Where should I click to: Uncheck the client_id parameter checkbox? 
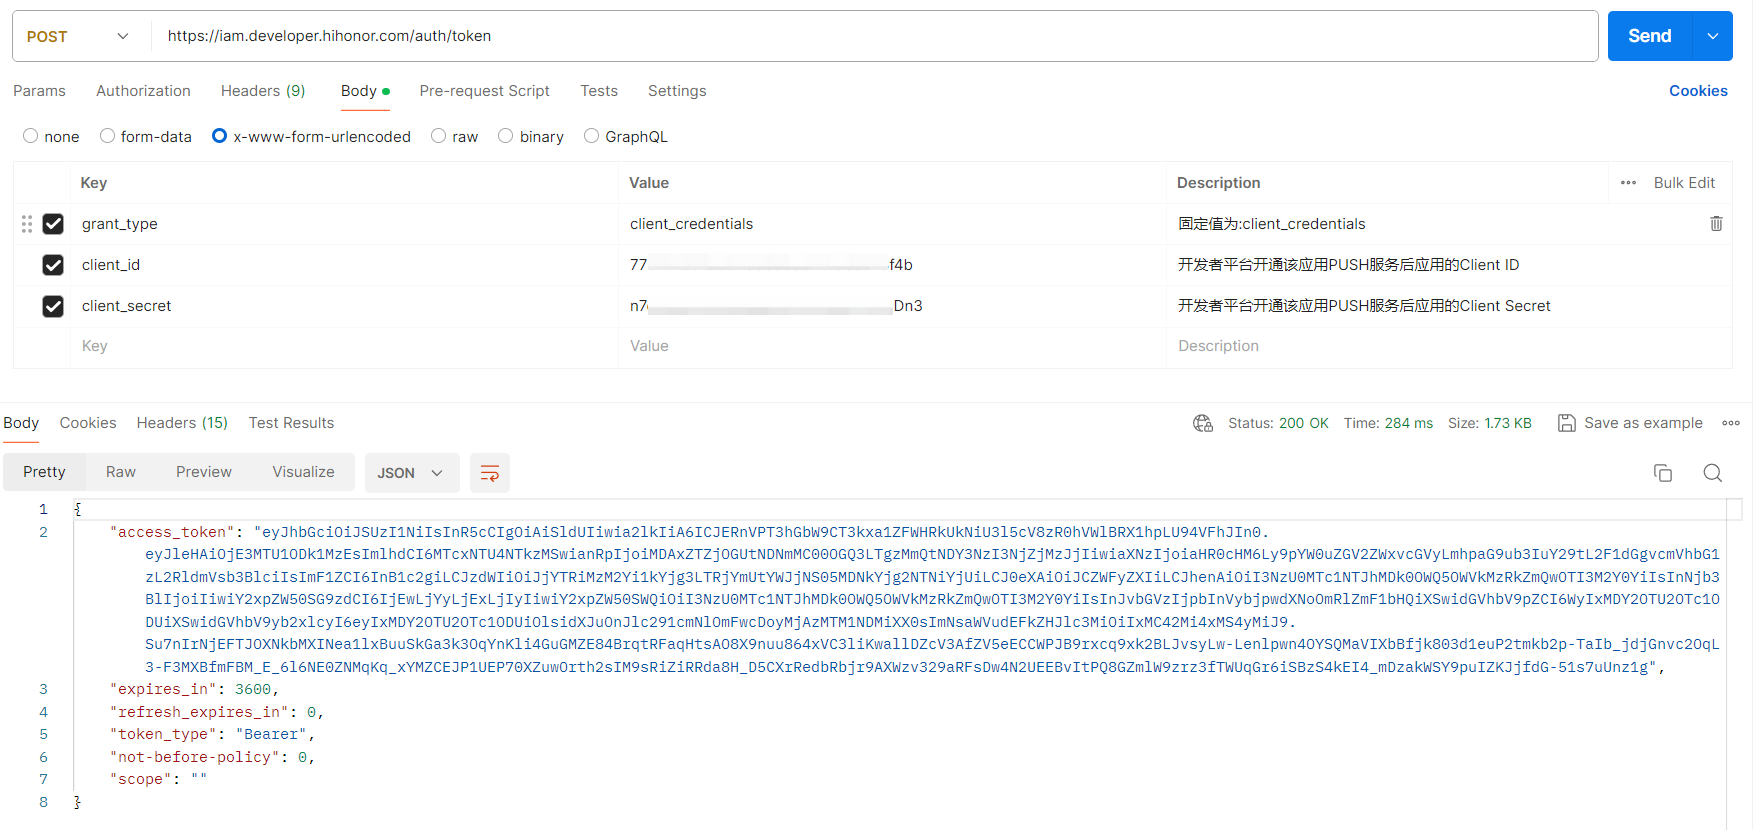coord(53,265)
